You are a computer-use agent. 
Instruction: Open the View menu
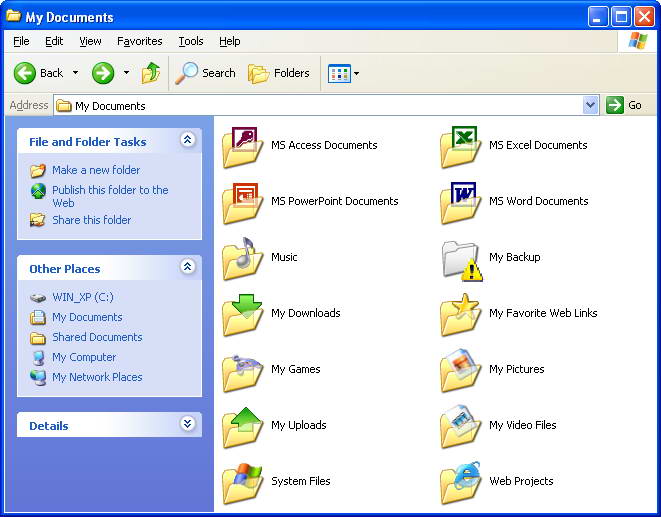90,41
